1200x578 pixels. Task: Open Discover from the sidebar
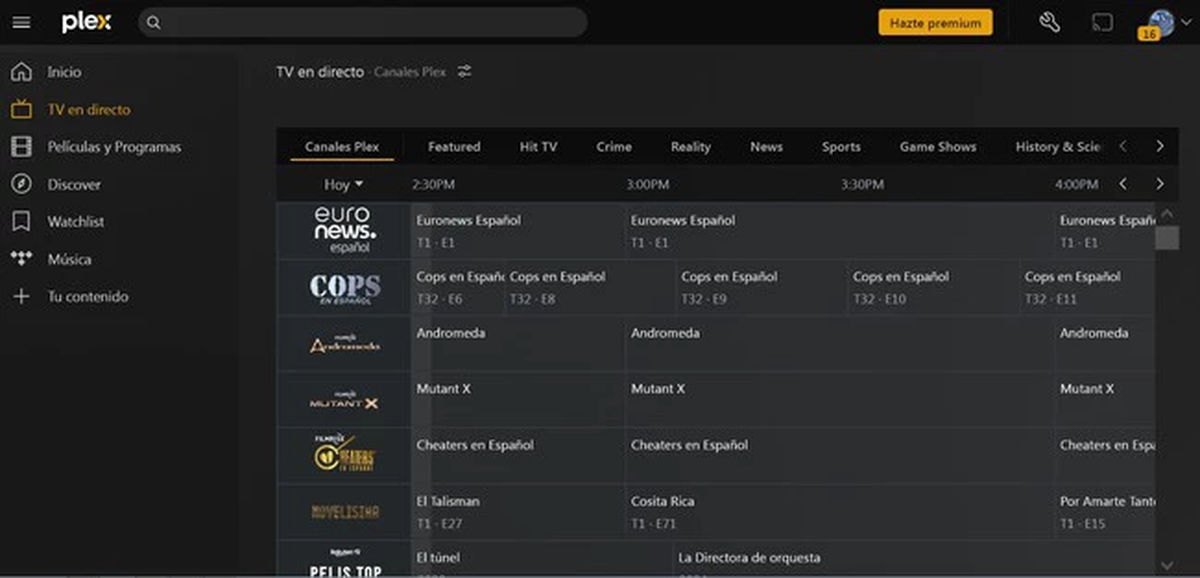[74, 184]
